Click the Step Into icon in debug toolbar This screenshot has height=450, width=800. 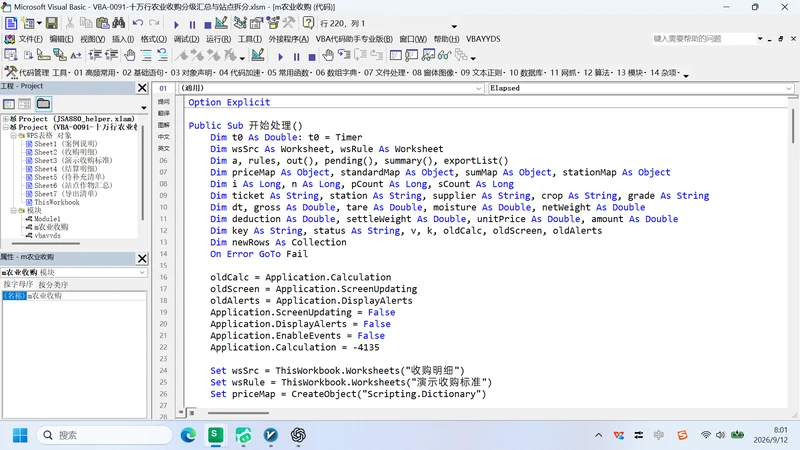(x=344, y=55)
